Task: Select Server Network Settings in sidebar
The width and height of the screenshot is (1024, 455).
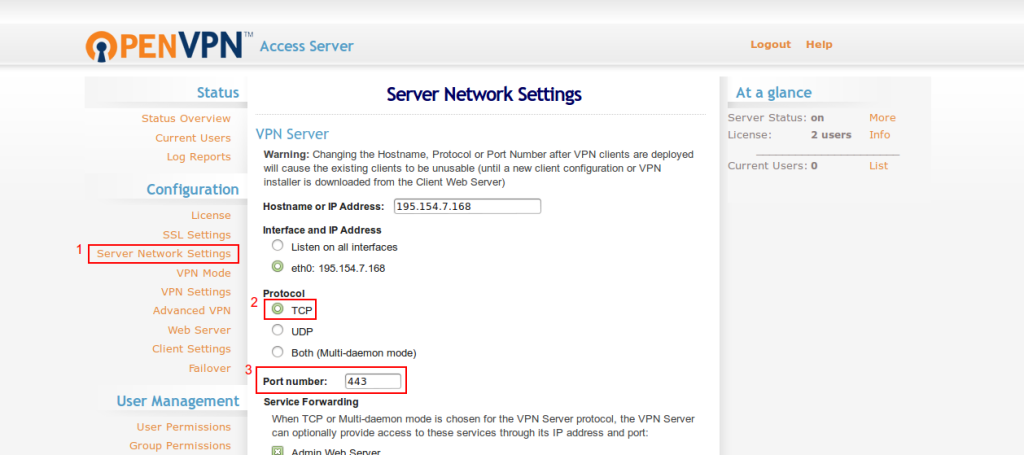Action: (164, 253)
